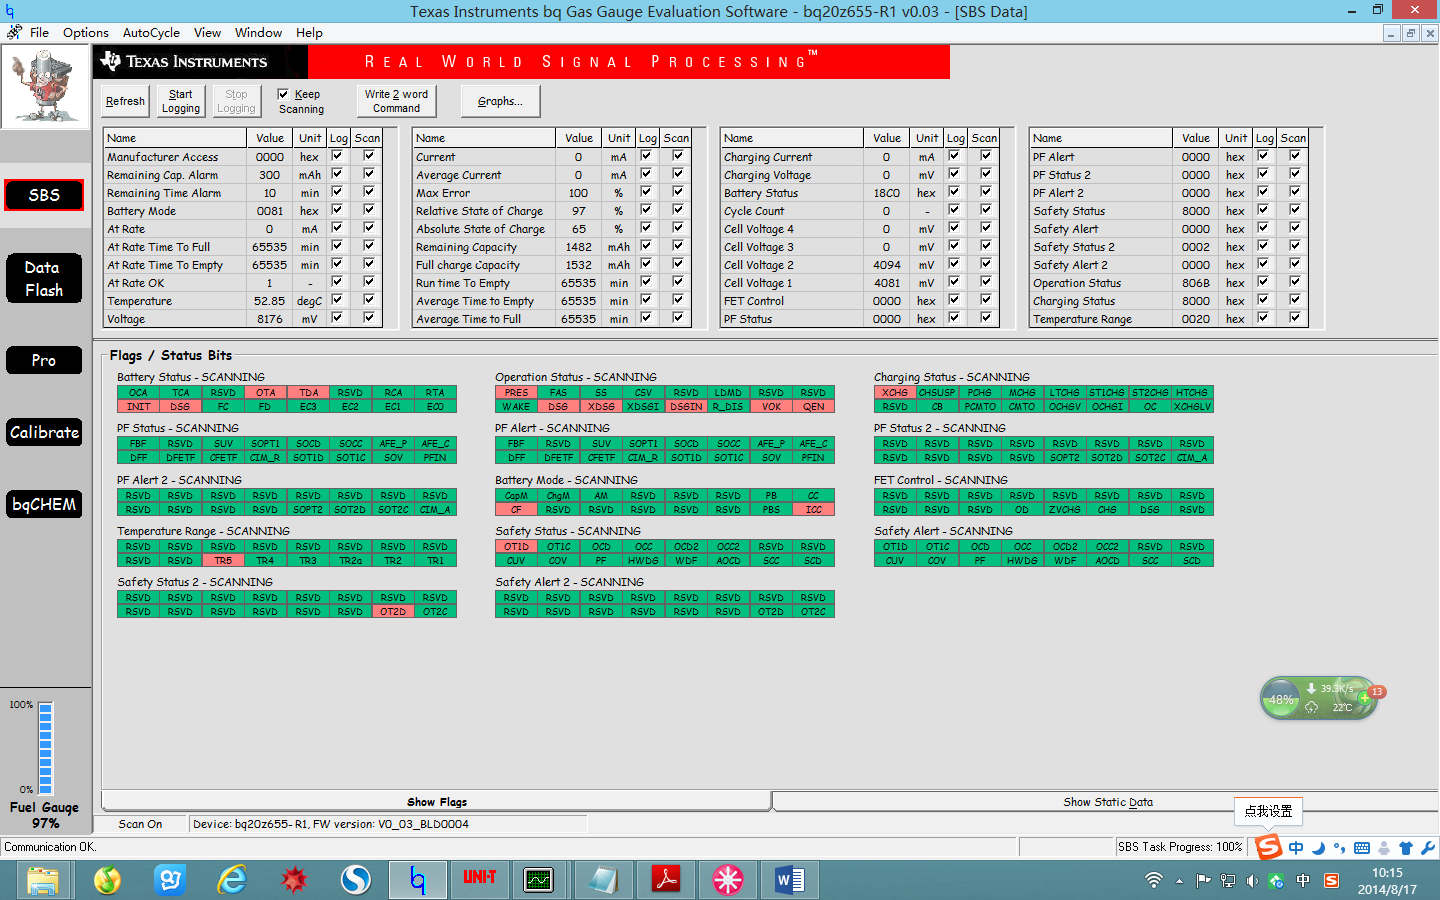Open the Window menu
The width and height of the screenshot is (1440, 900).
(x=258, y=32)
